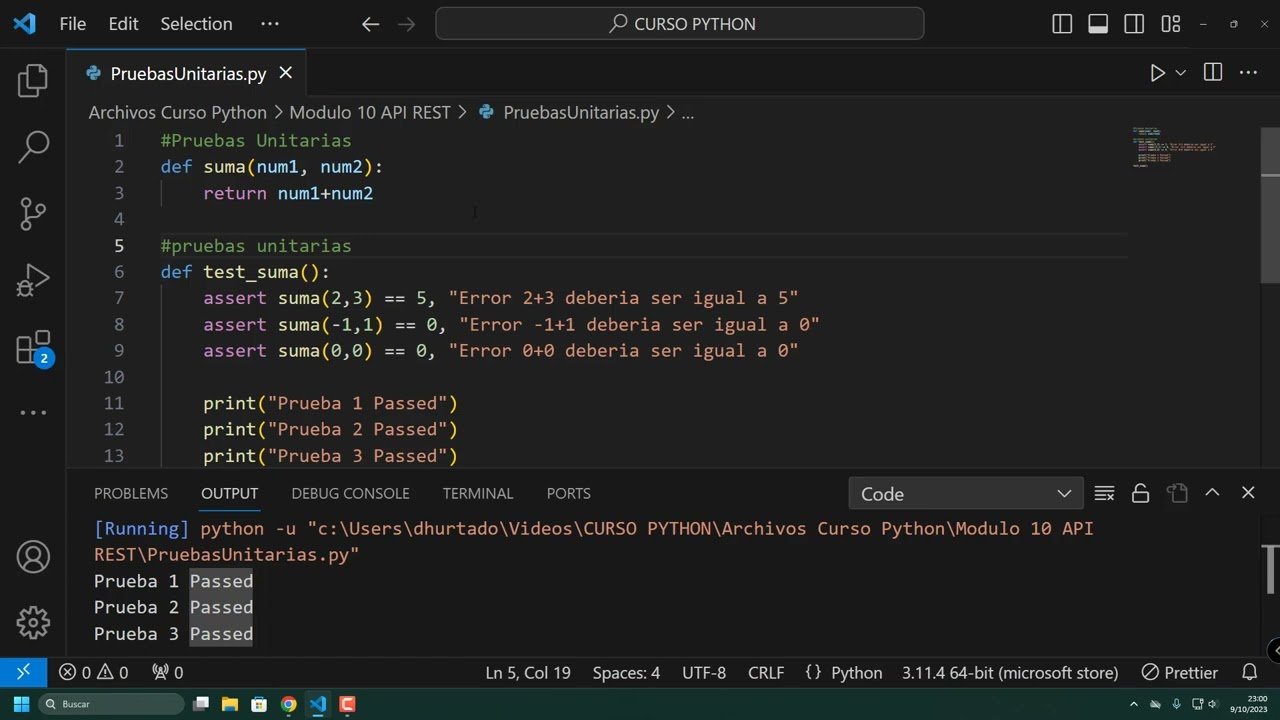Show hidden system tray icons chevron
Screen dimensions: 1280x720
coord(1134,704)
